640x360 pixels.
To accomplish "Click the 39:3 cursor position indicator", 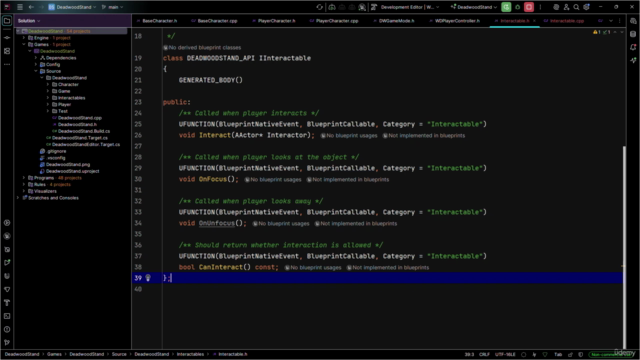I will tap(469, 354).
